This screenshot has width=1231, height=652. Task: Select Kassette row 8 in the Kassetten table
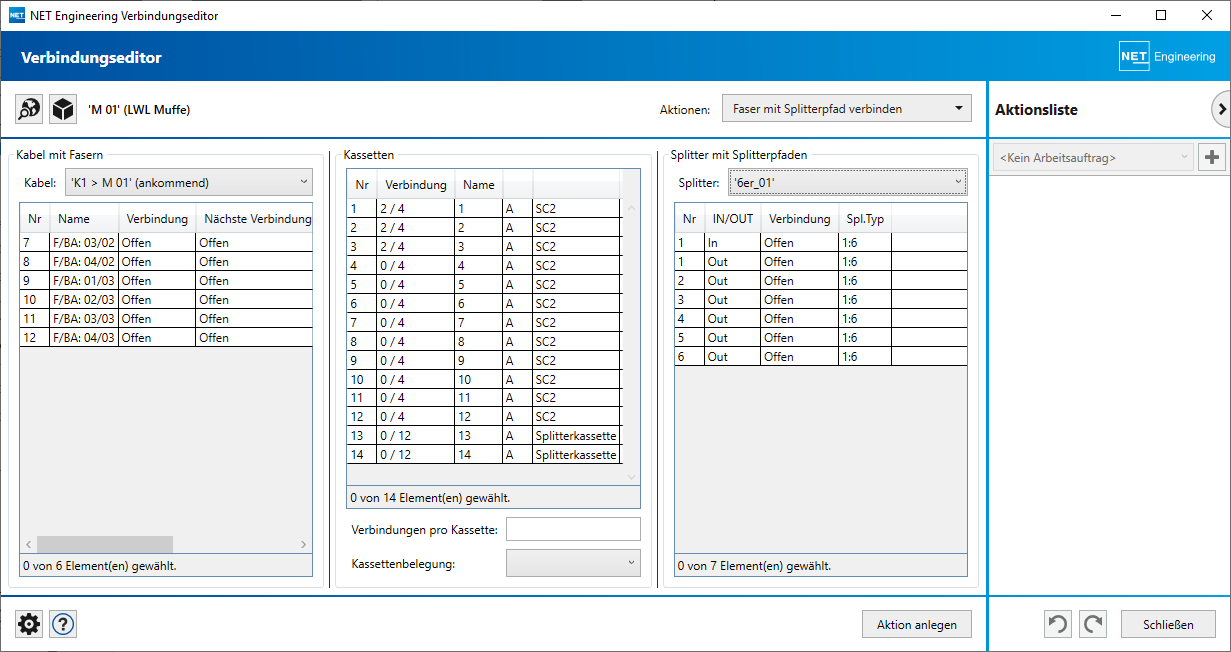(484, 341)
